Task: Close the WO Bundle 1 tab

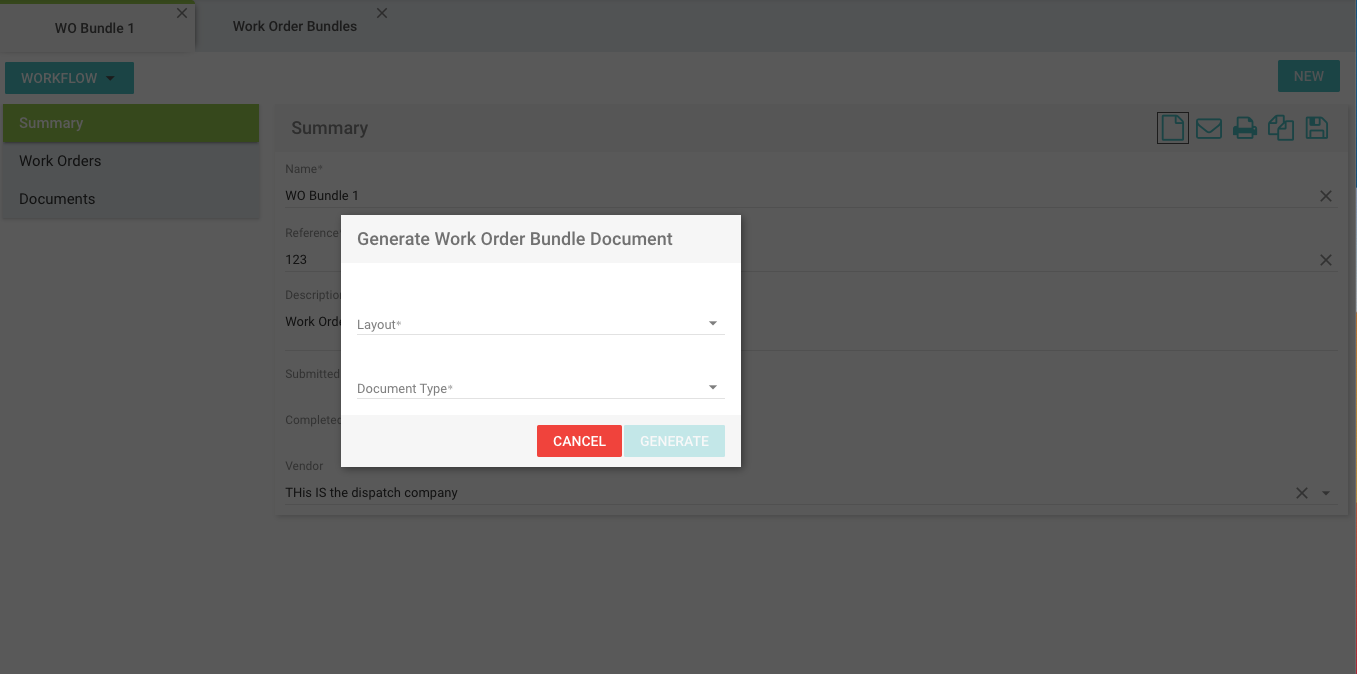Action: click(x=181, y=14)
